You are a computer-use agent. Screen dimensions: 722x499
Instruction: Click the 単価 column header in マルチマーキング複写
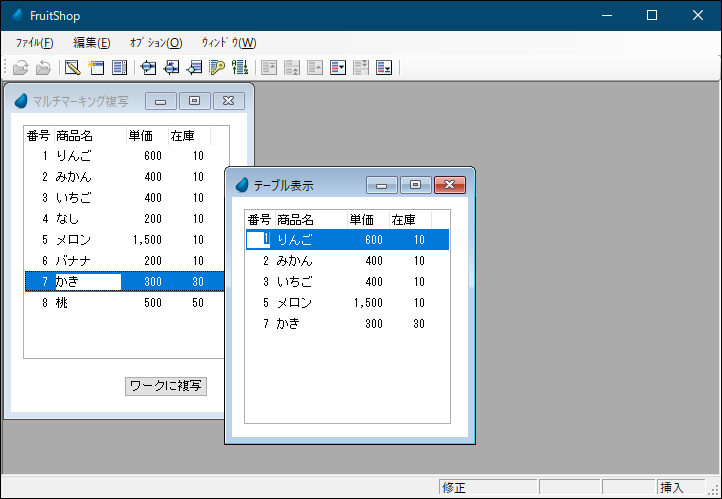pos(140,136)
